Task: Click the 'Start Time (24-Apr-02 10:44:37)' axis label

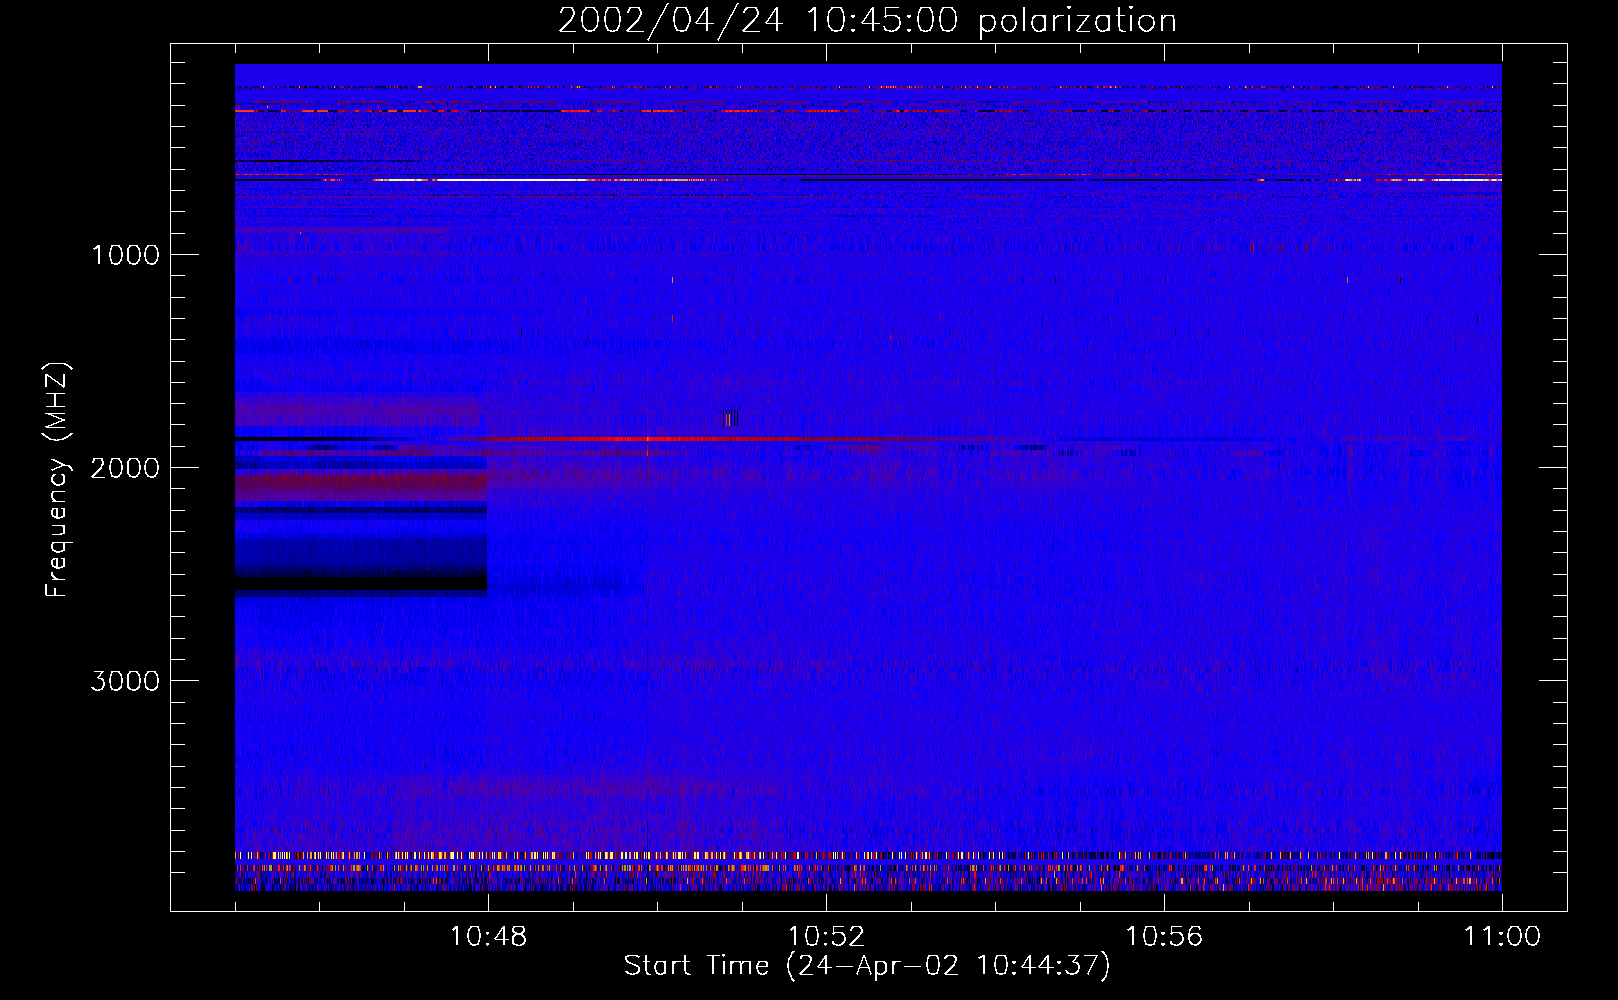Action: click(867, 966)
